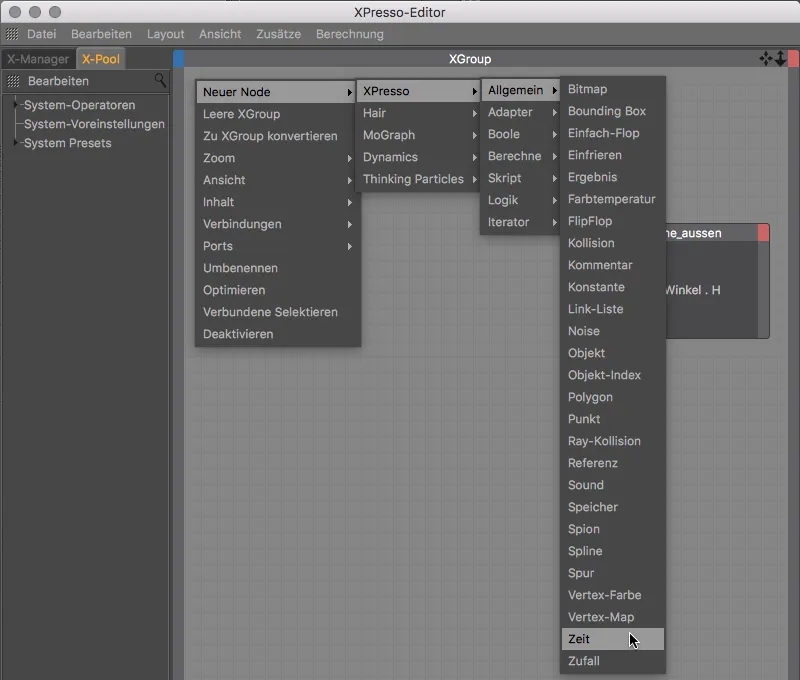Image resolution: width=800 pixels, height=680 pixels.
Task: Open the Bearbeiten menu in menu bar
Action: [101, 34]
